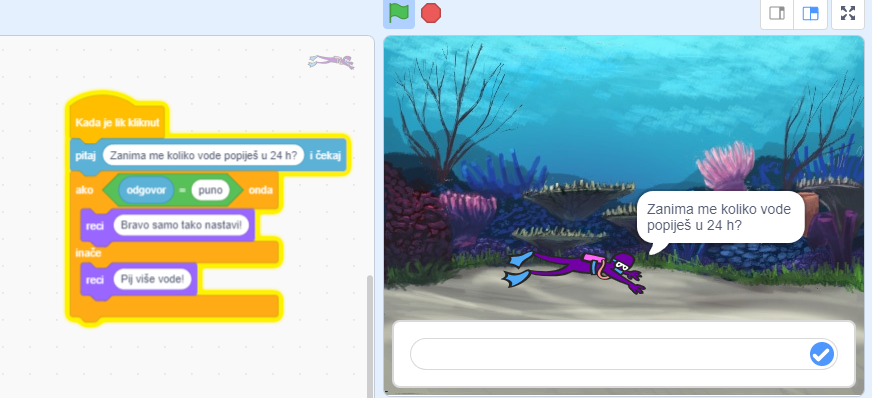
Task: Click the 'inače' label of if-else block
Action: point(88,253)
